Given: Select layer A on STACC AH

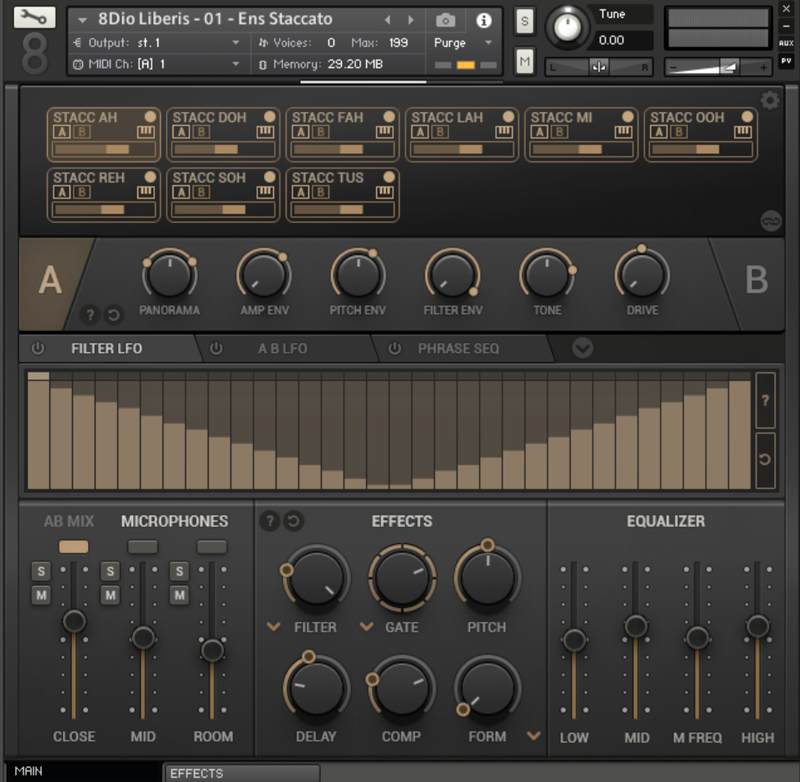Looking at the screenshot, I should pos(62,132).
